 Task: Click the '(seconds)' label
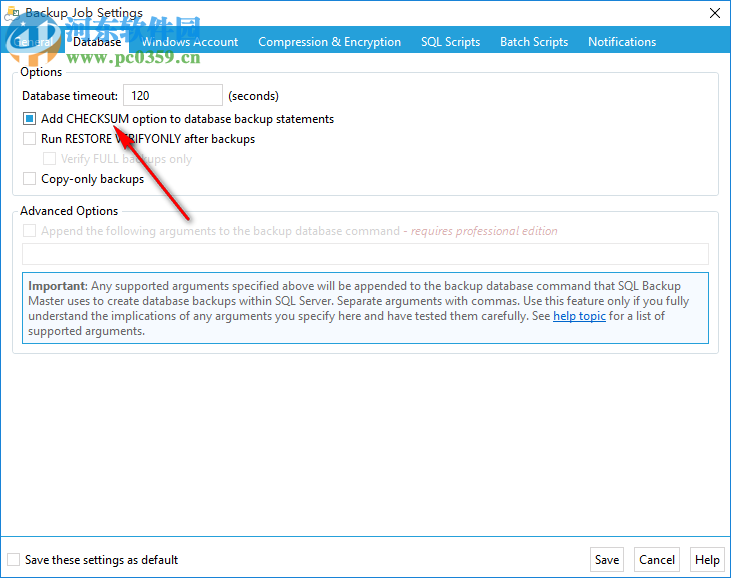coord(253,96)
